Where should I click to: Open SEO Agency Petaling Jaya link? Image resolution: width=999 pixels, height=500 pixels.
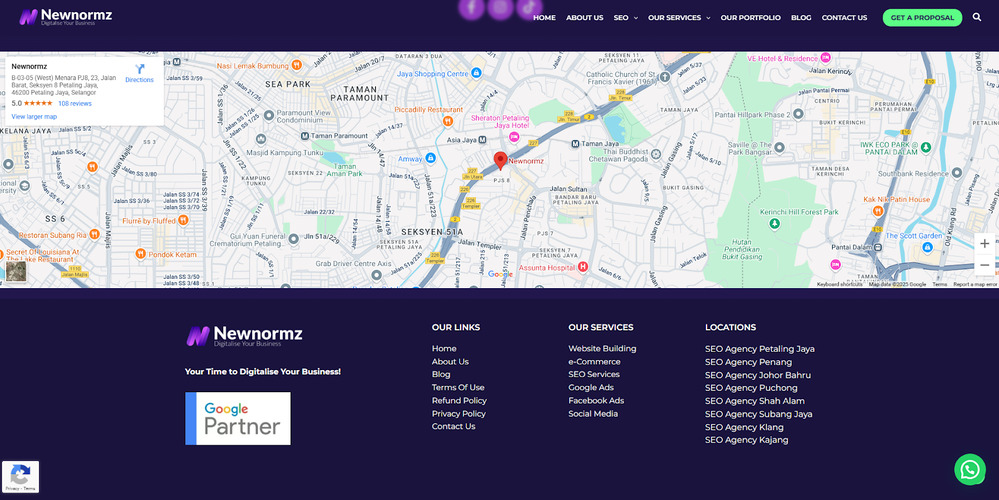759,349
